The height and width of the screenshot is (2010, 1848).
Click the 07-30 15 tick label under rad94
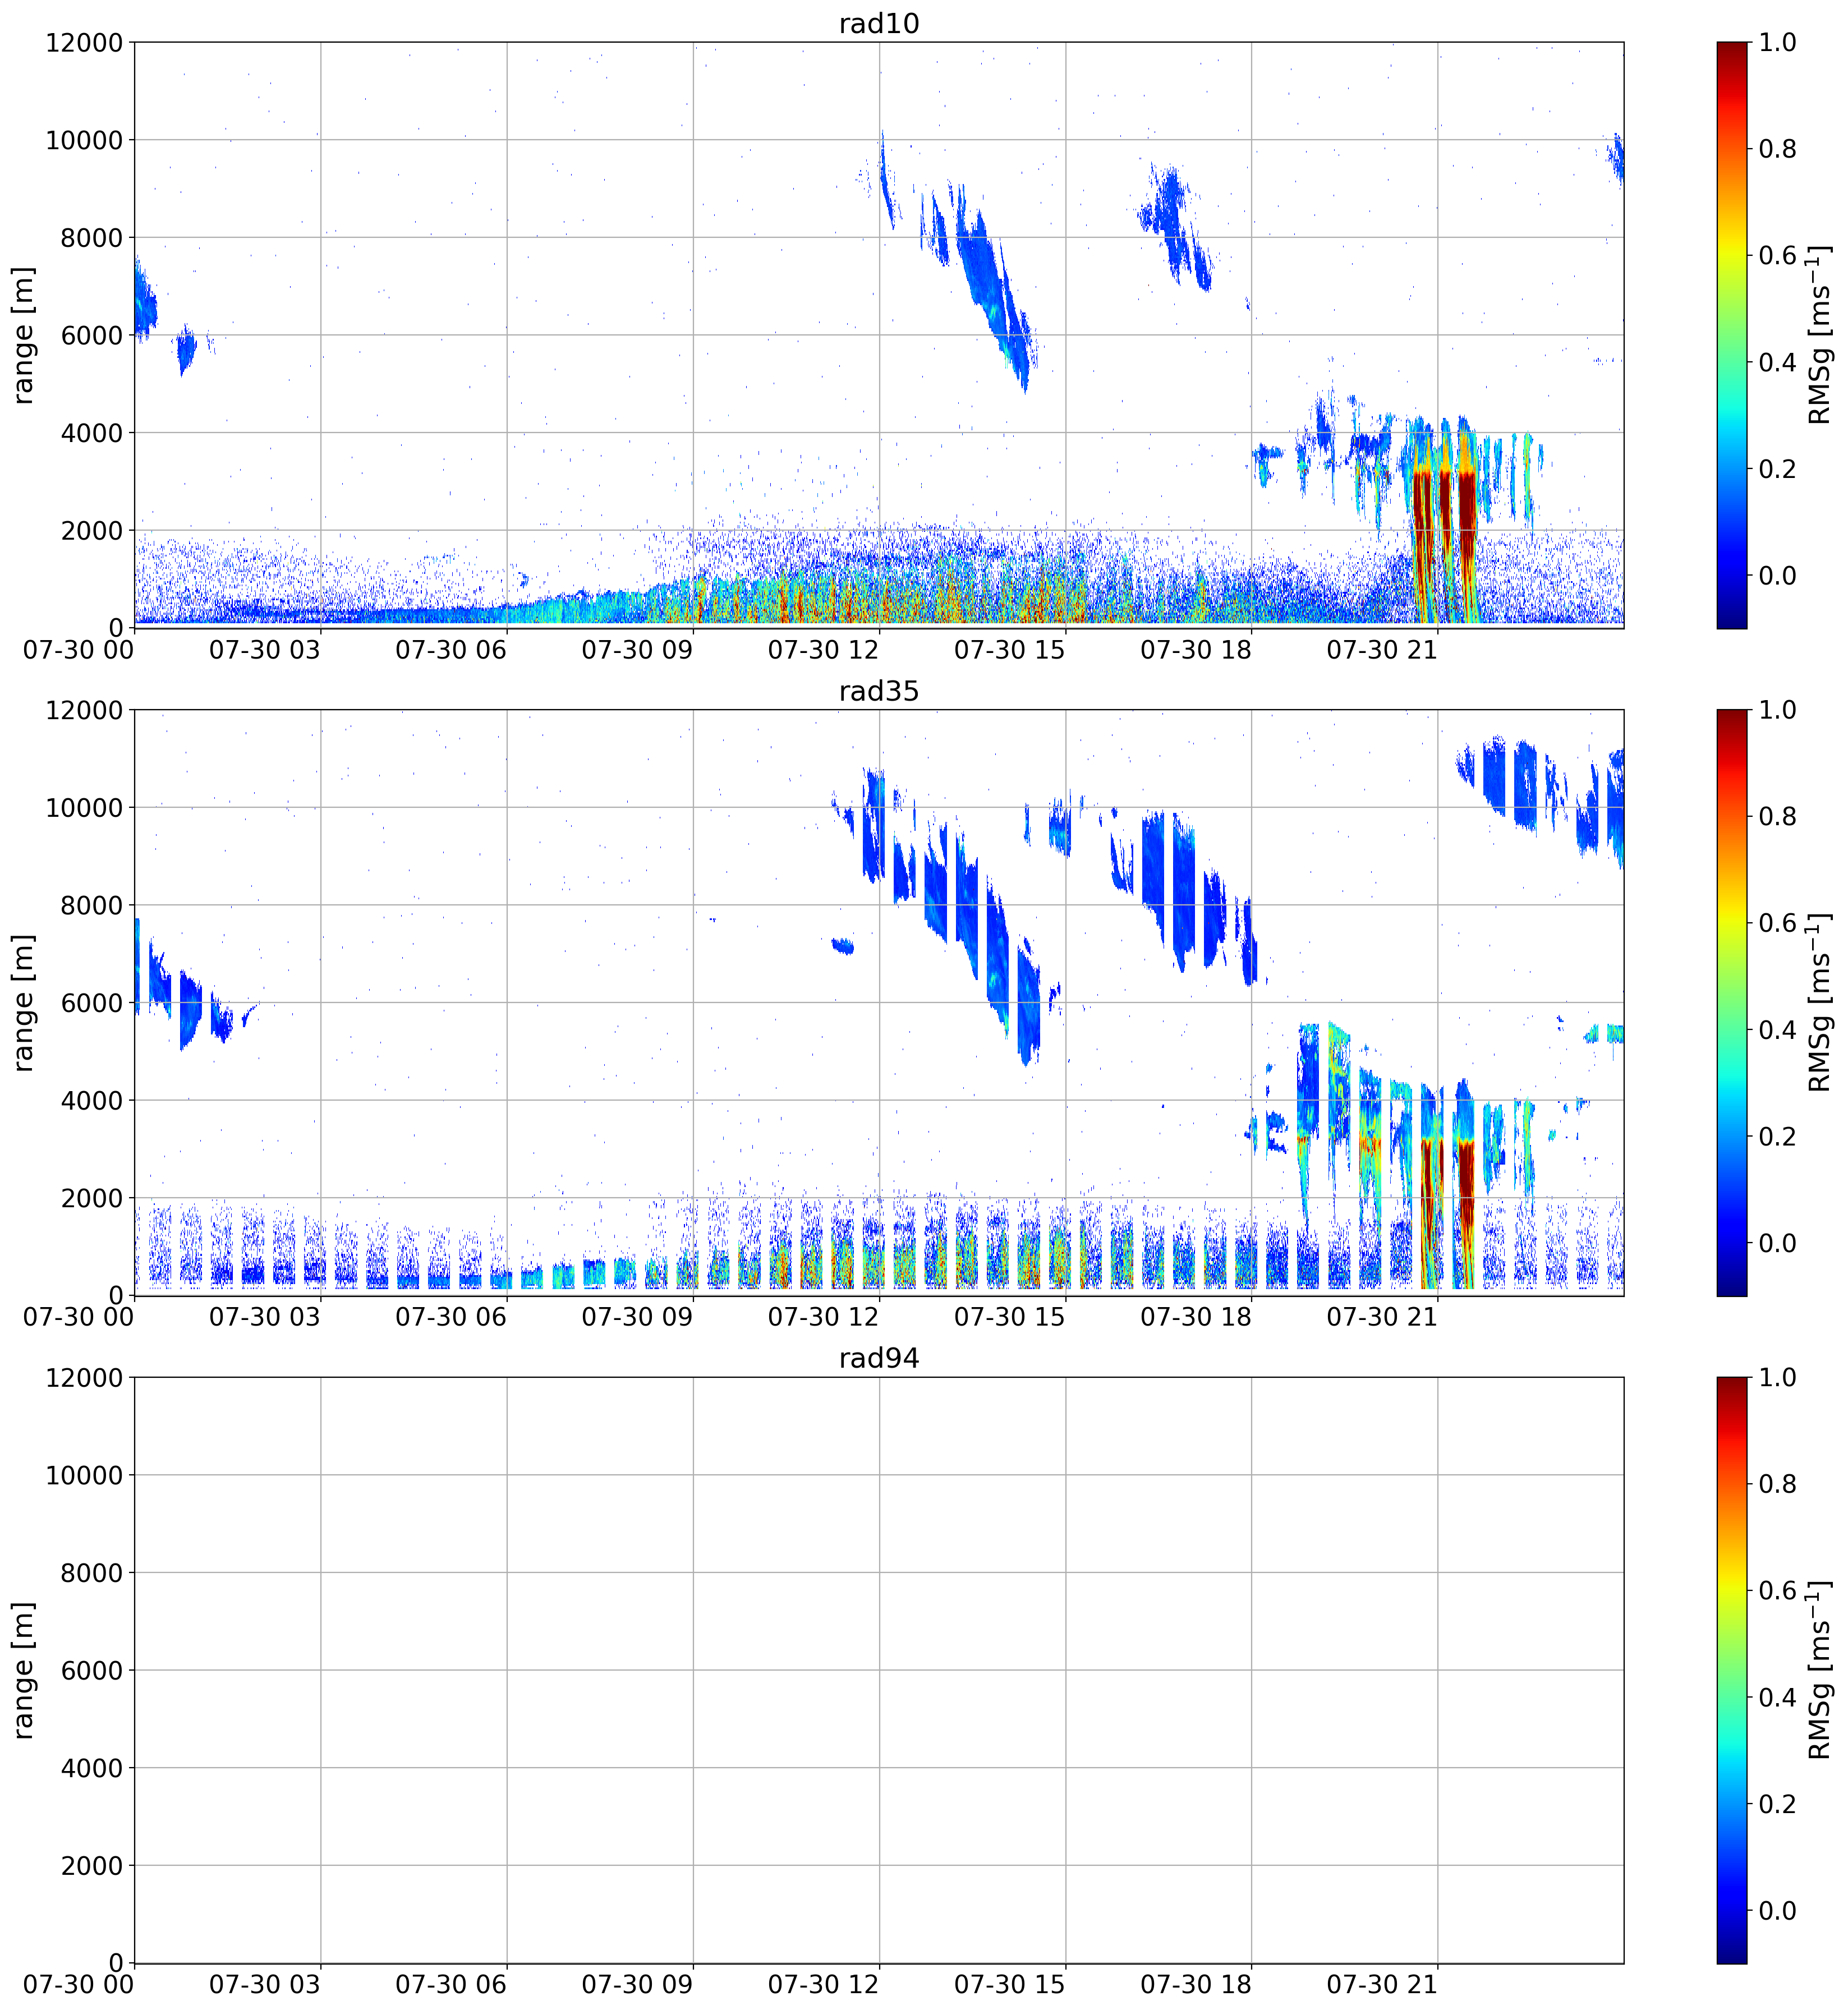click(x=1010, y=1984)
